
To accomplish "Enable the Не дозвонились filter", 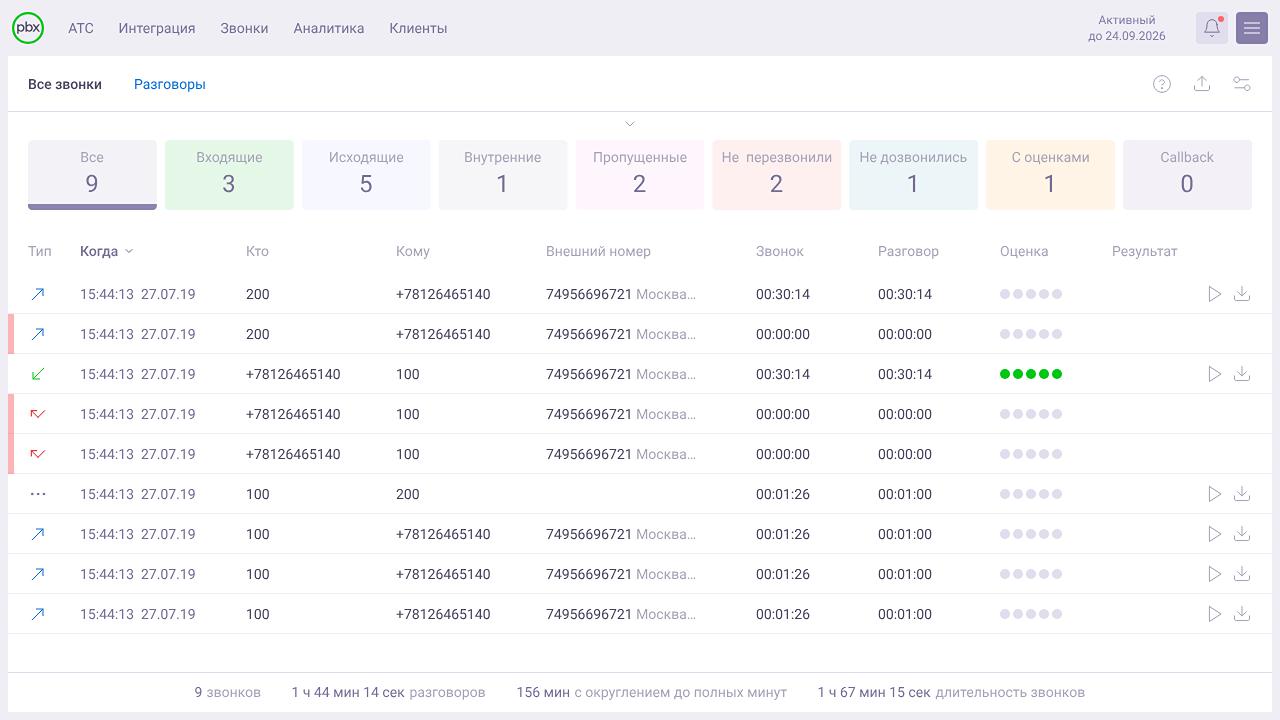I will [913, 174].
